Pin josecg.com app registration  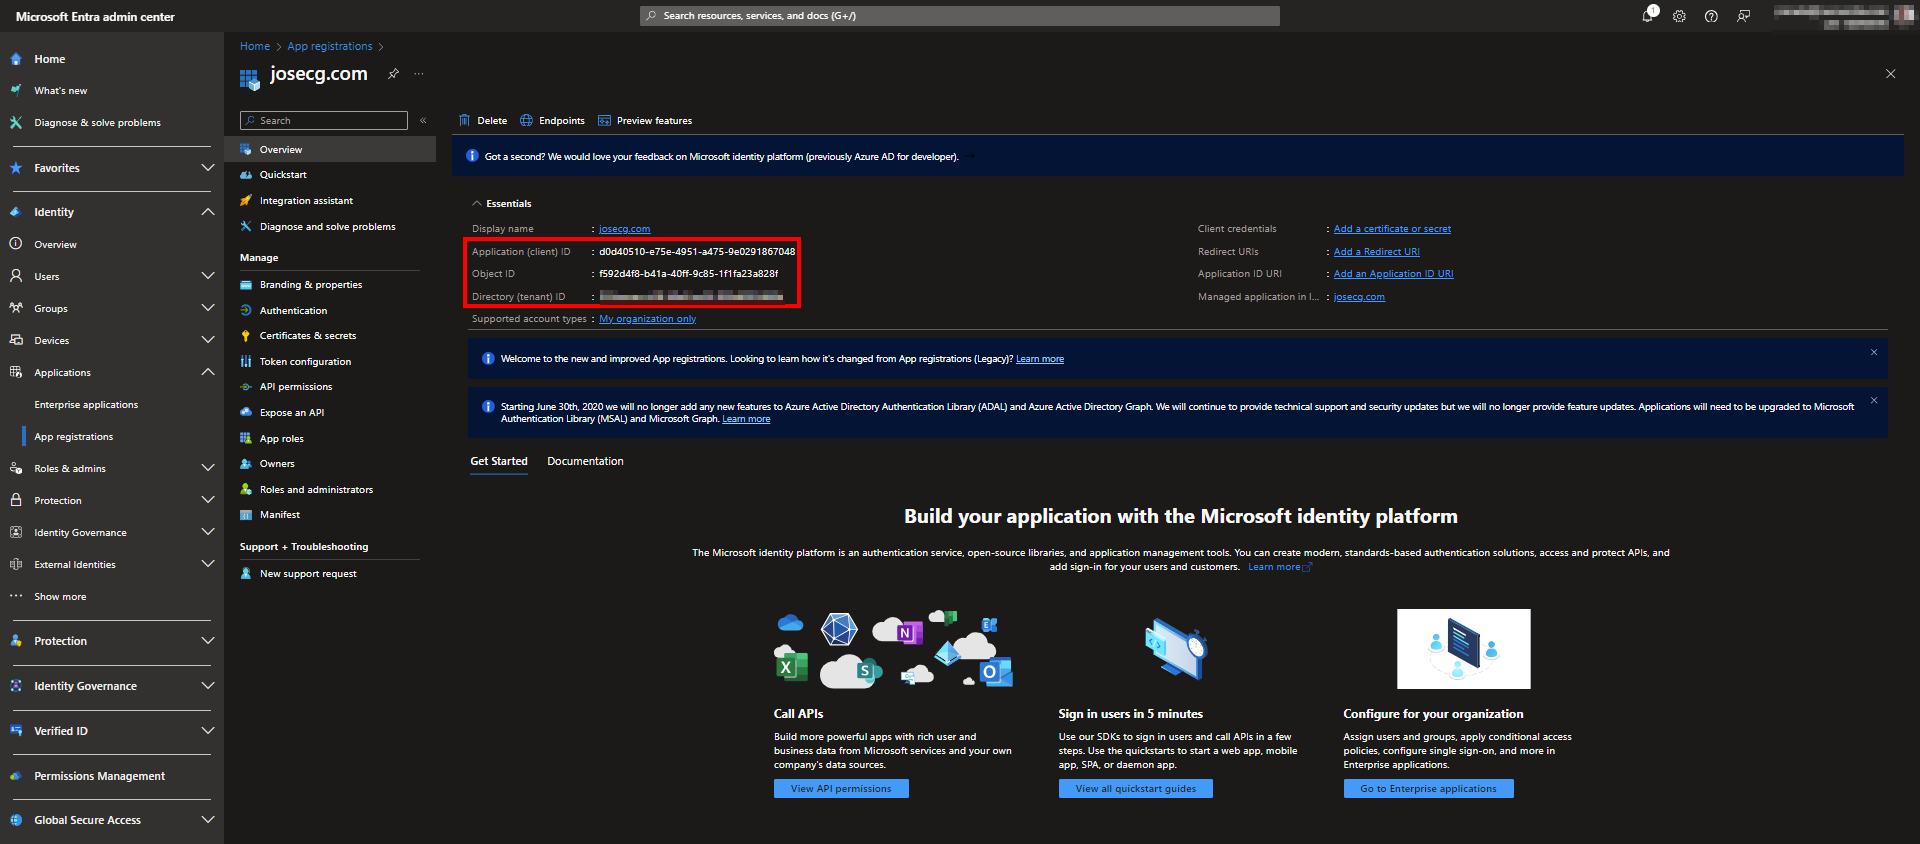tap(393, 74)
